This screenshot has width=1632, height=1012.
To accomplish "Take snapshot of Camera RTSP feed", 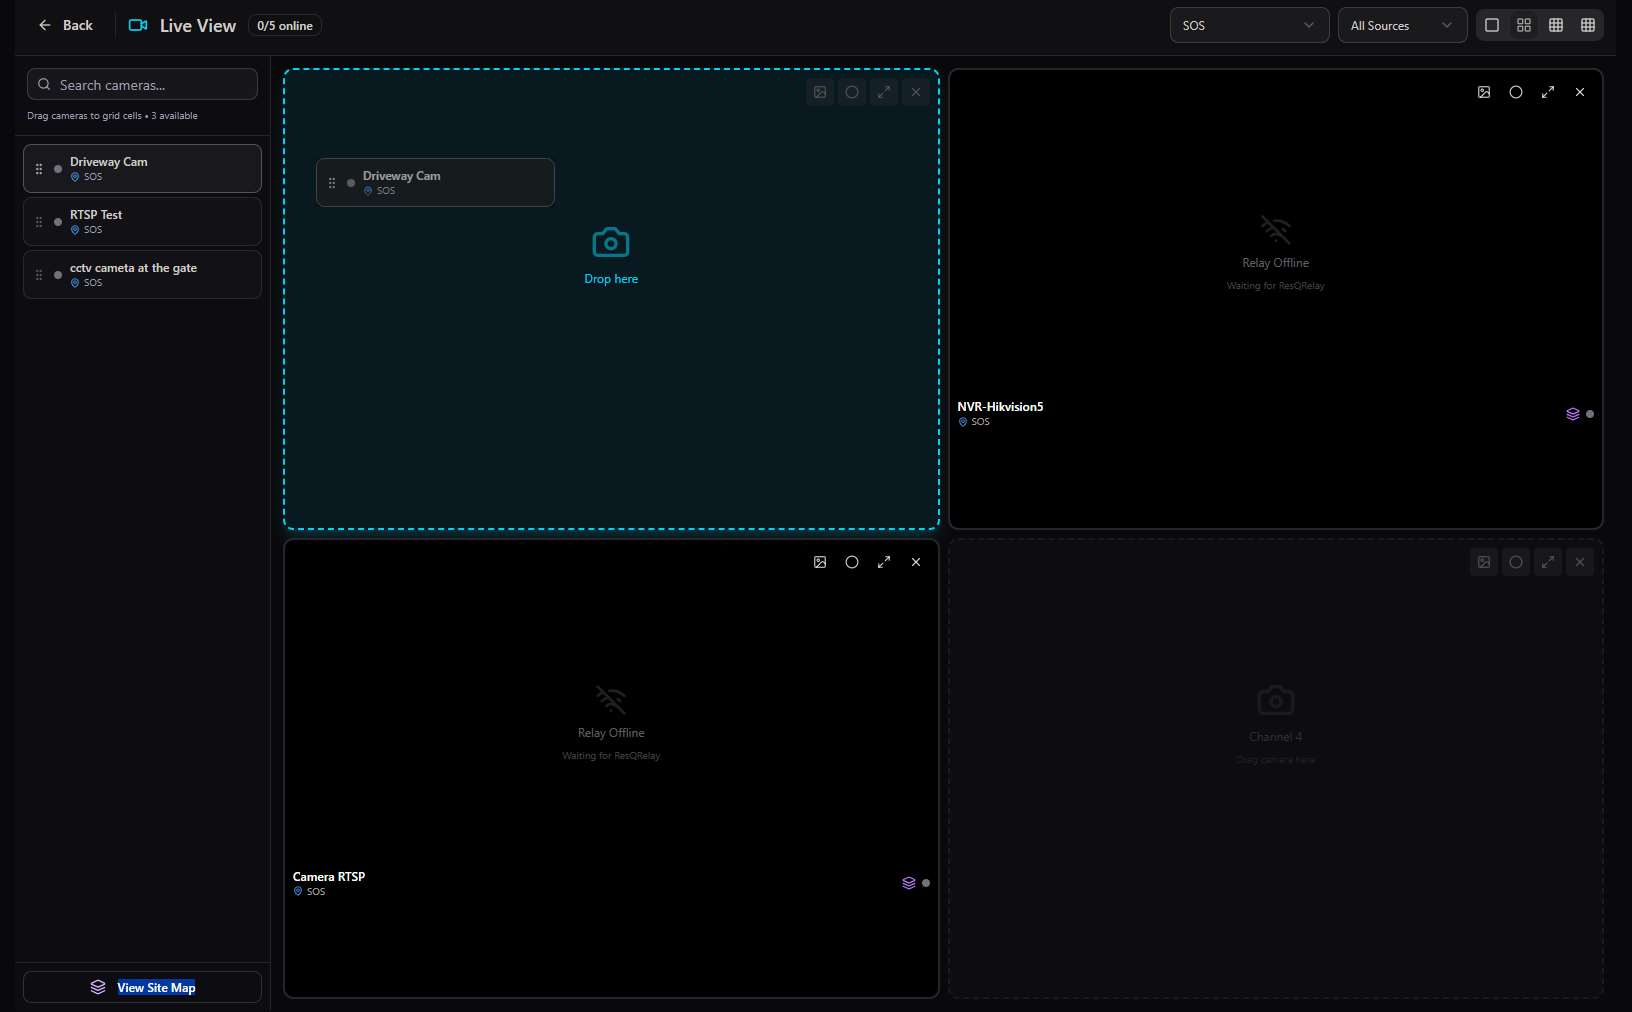I will pyautogui.click(x=820, y=562).
